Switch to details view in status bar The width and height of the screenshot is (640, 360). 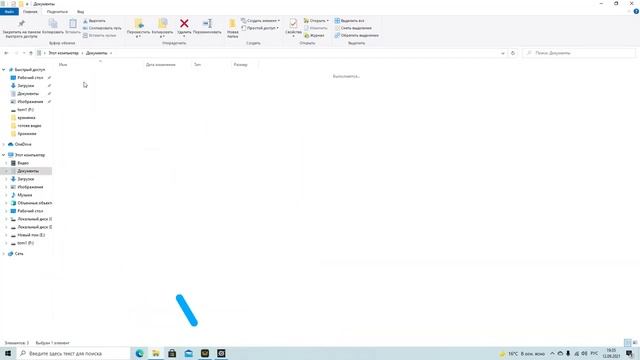628,343
